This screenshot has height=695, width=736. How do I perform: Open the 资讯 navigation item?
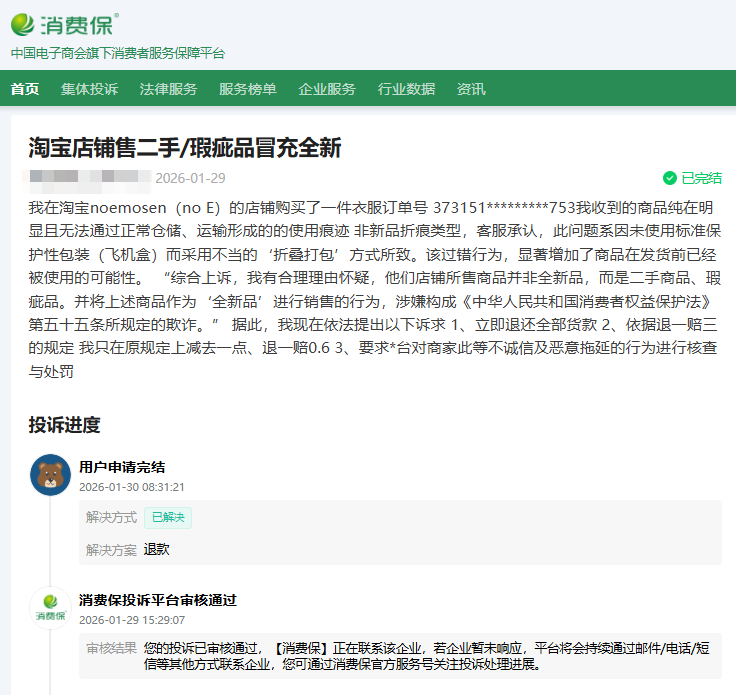(x=471, y=89)
